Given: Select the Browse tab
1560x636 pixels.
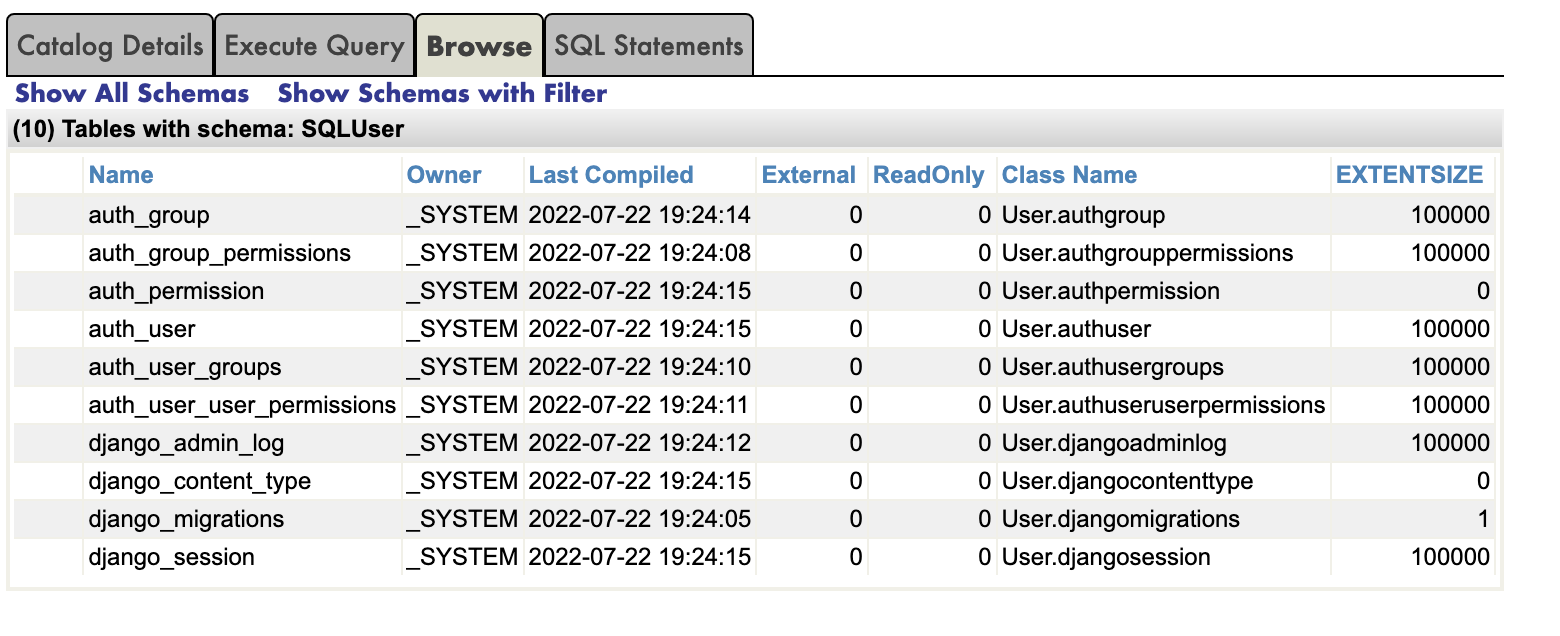Looking at the screenshot, I should pos(479,46).
